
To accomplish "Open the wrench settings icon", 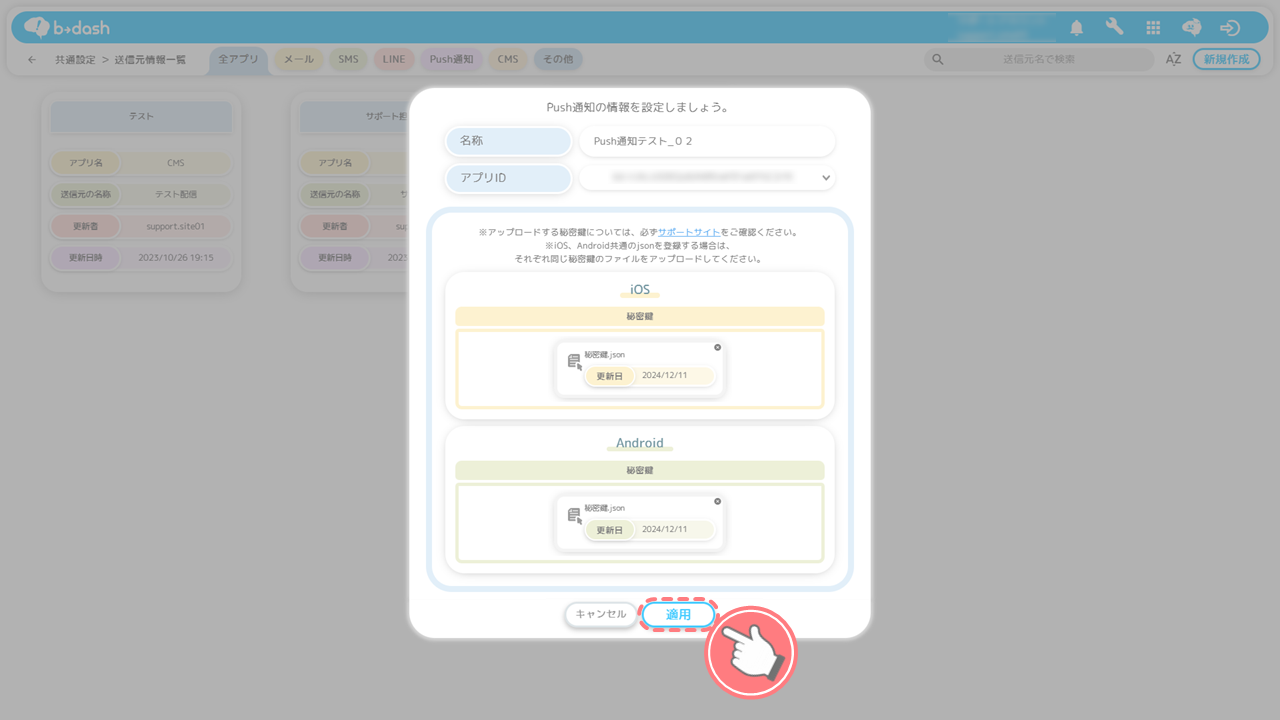I will [1114, 28].
